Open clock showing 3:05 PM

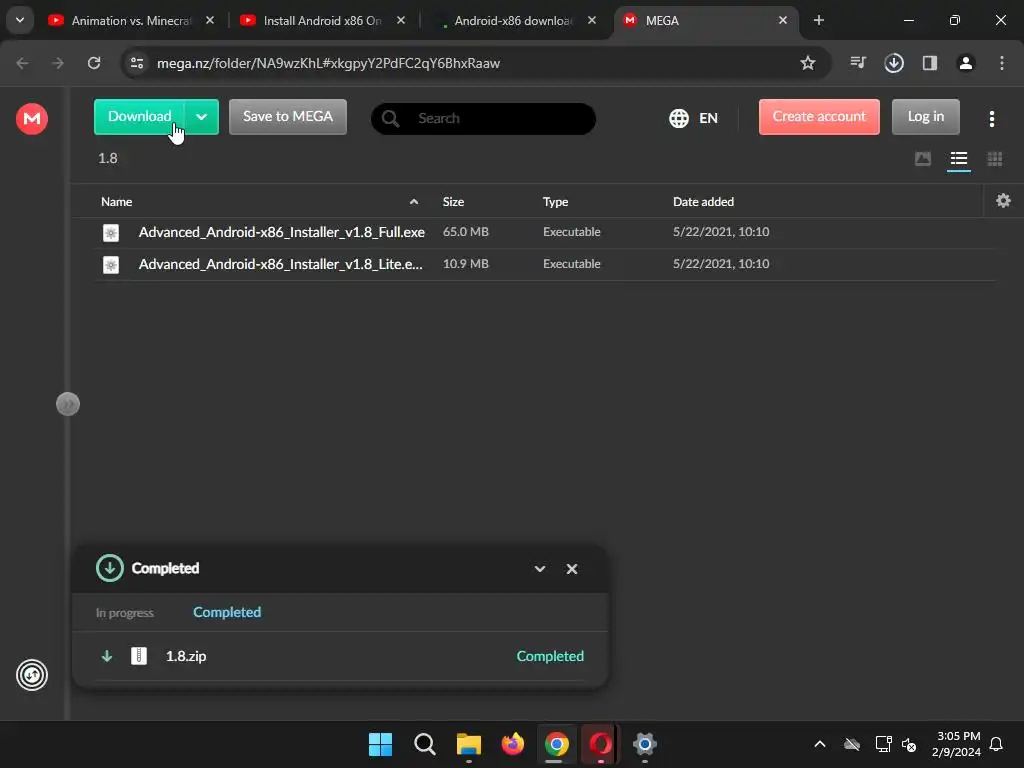(x=956, y=744)
